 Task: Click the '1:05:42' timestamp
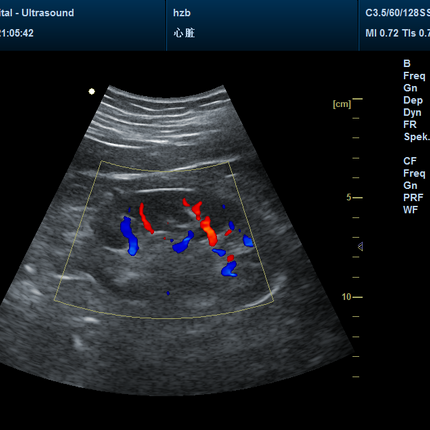pyautogui.click(x=17, y=33)
